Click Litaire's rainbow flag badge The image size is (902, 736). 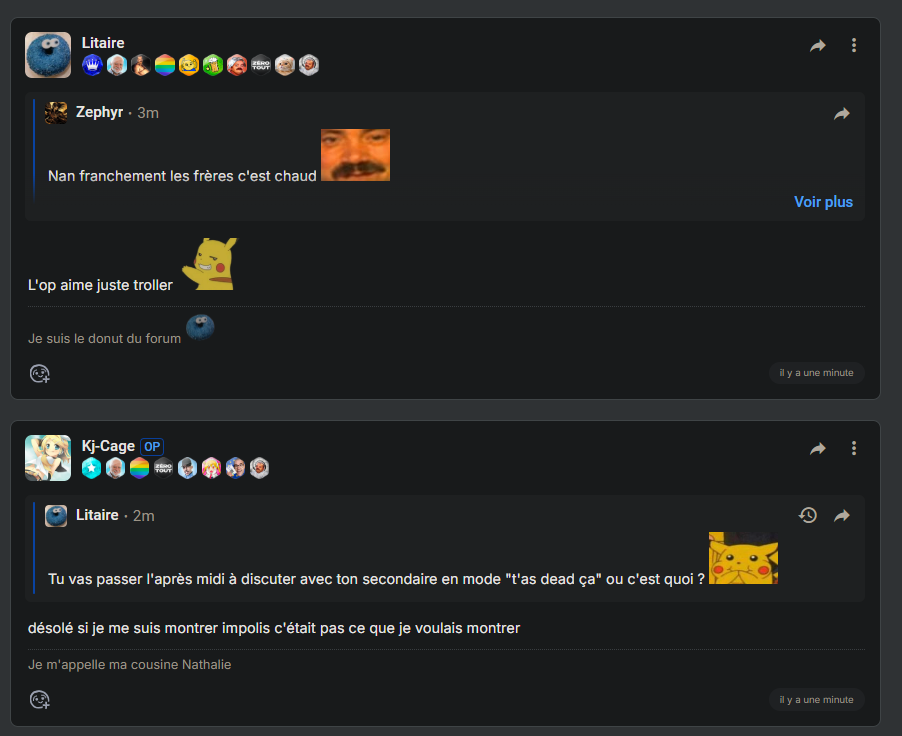[165, 65]
